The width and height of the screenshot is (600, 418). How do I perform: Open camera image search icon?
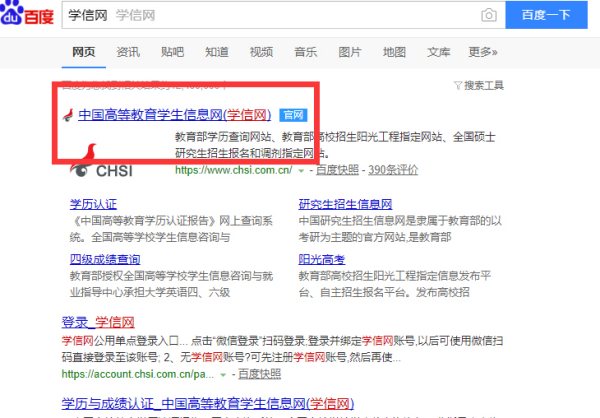tap(489, 15)
